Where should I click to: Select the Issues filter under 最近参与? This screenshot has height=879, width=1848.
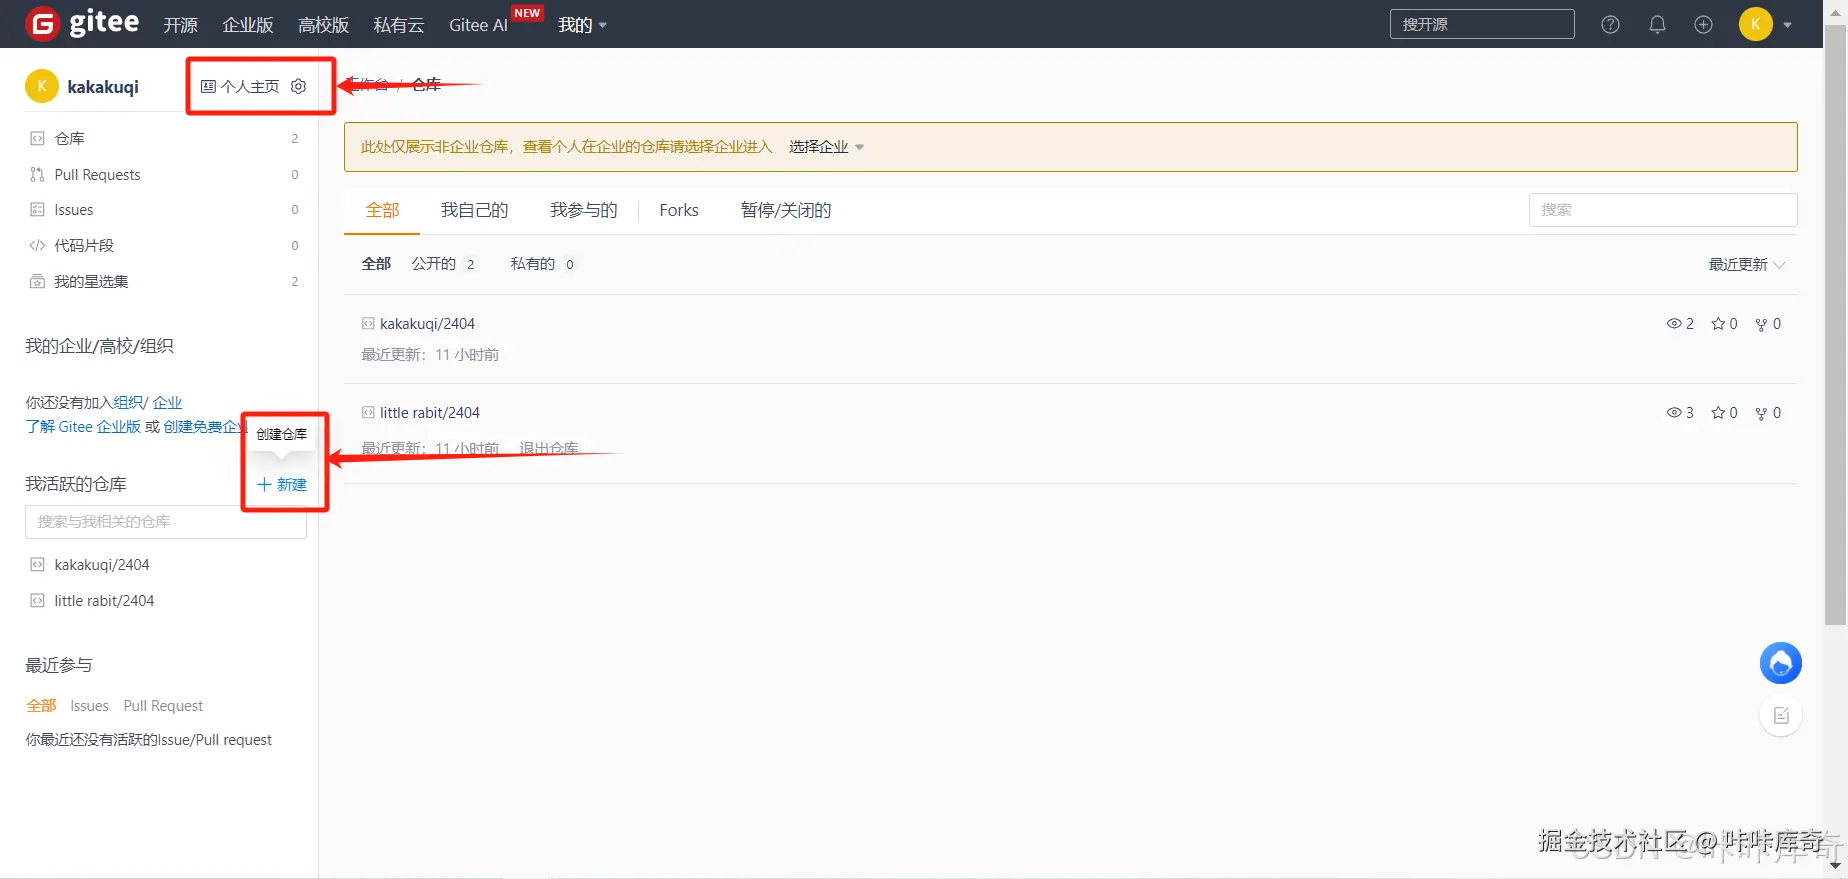89,706
